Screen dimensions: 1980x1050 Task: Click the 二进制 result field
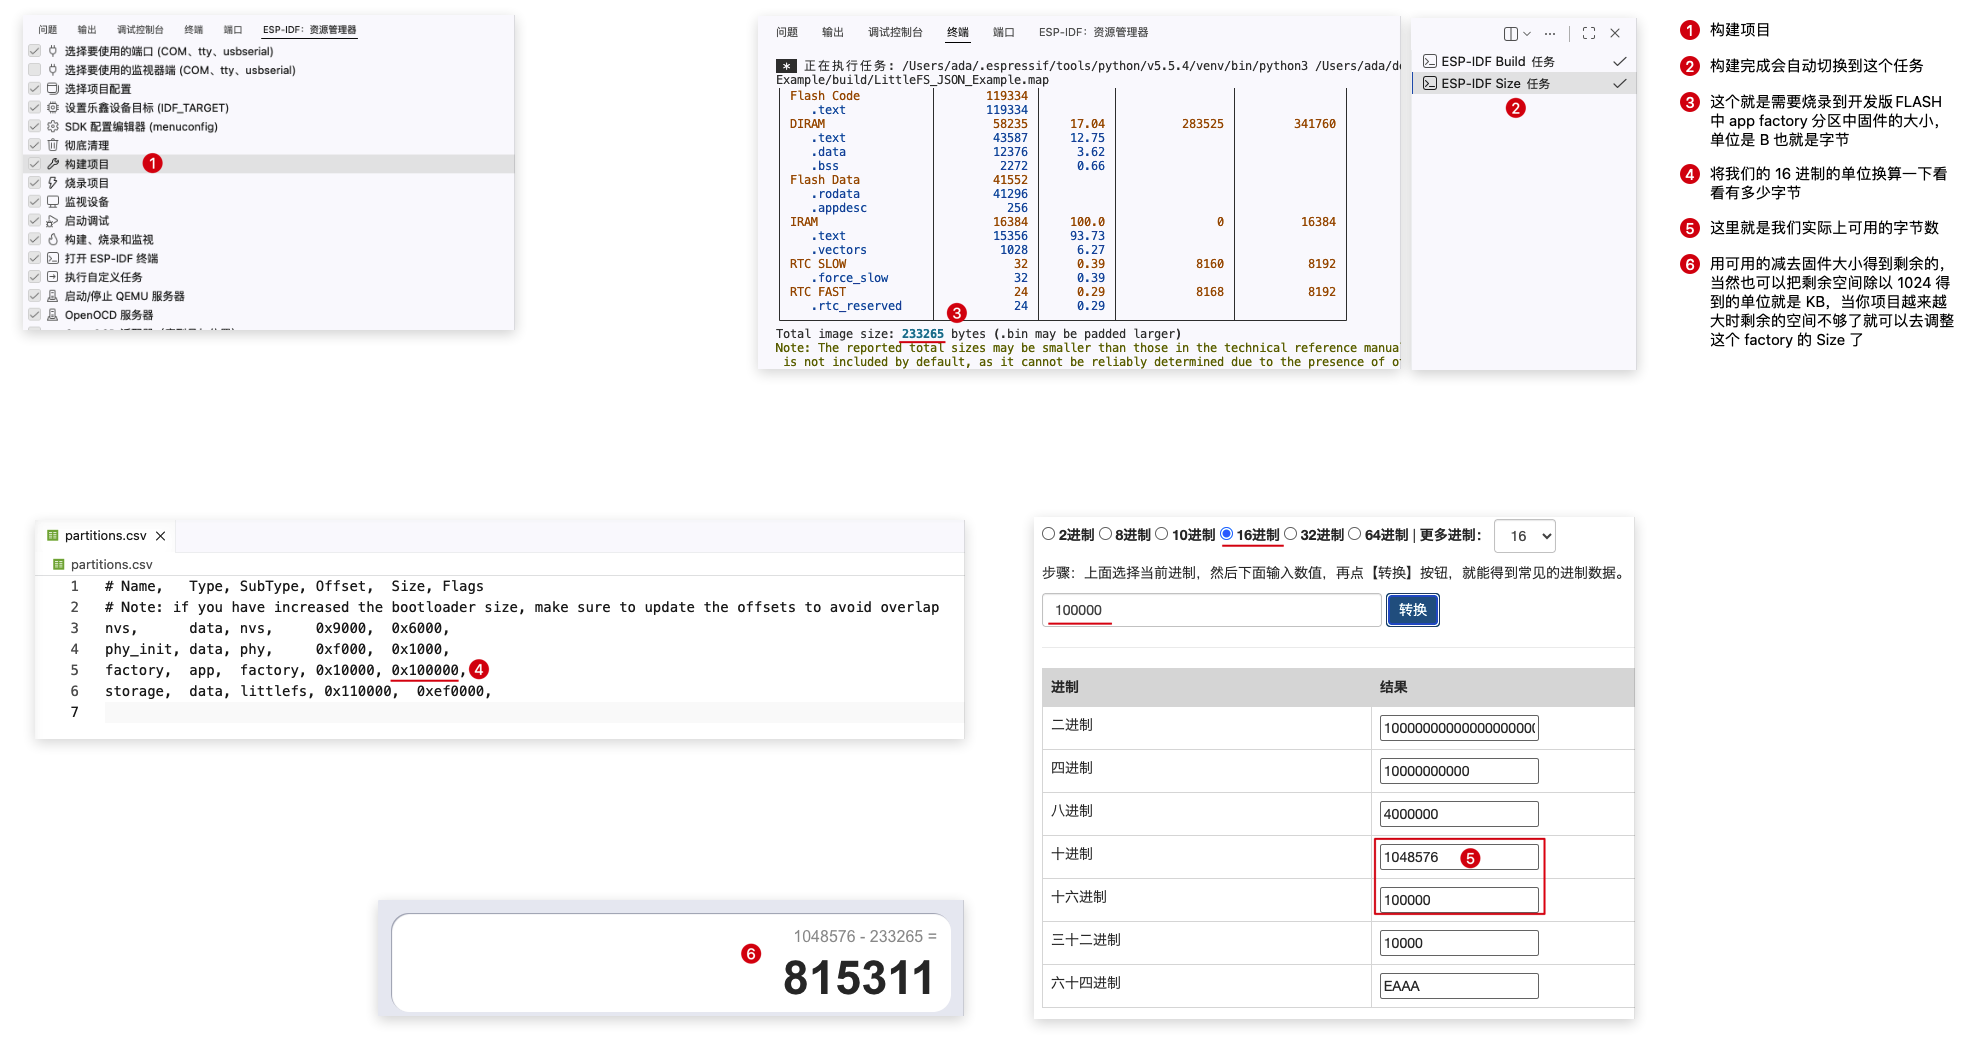click(1459, 728)
